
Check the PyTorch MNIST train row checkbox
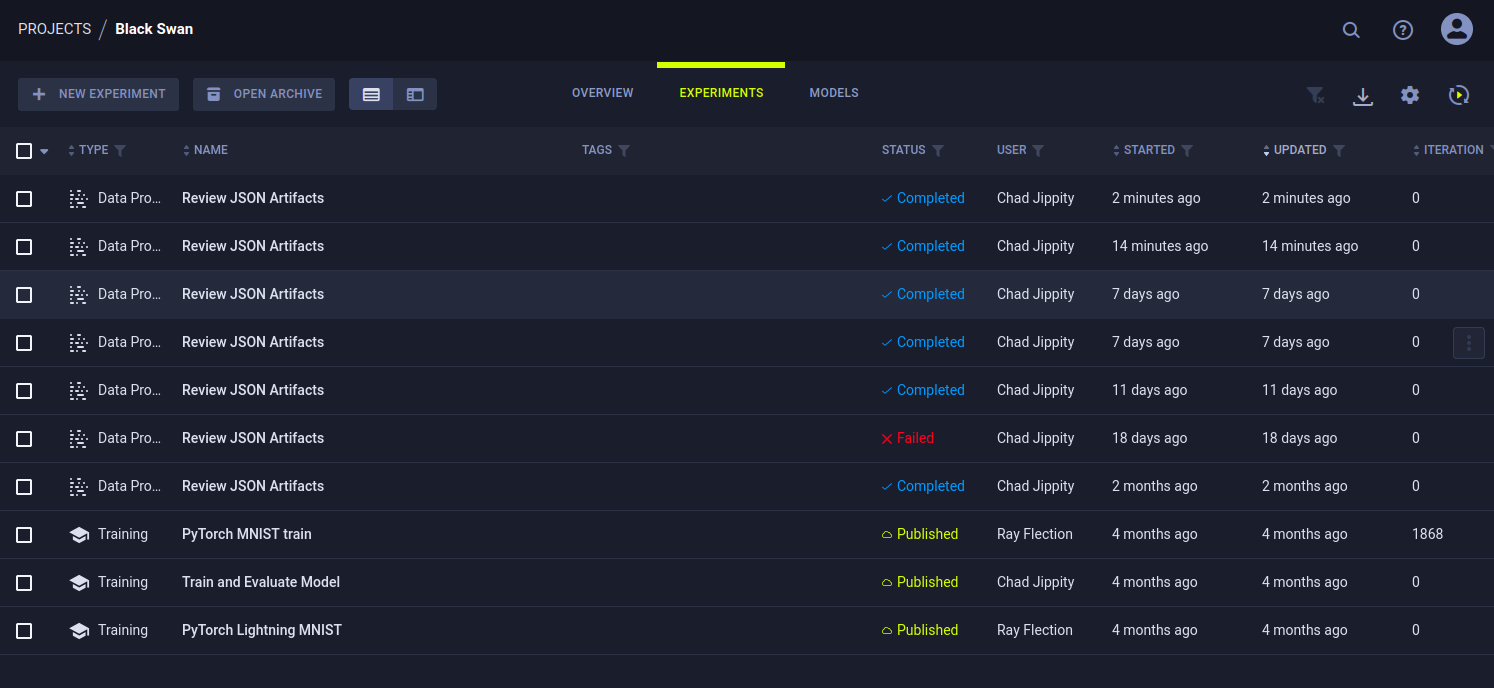24,535
